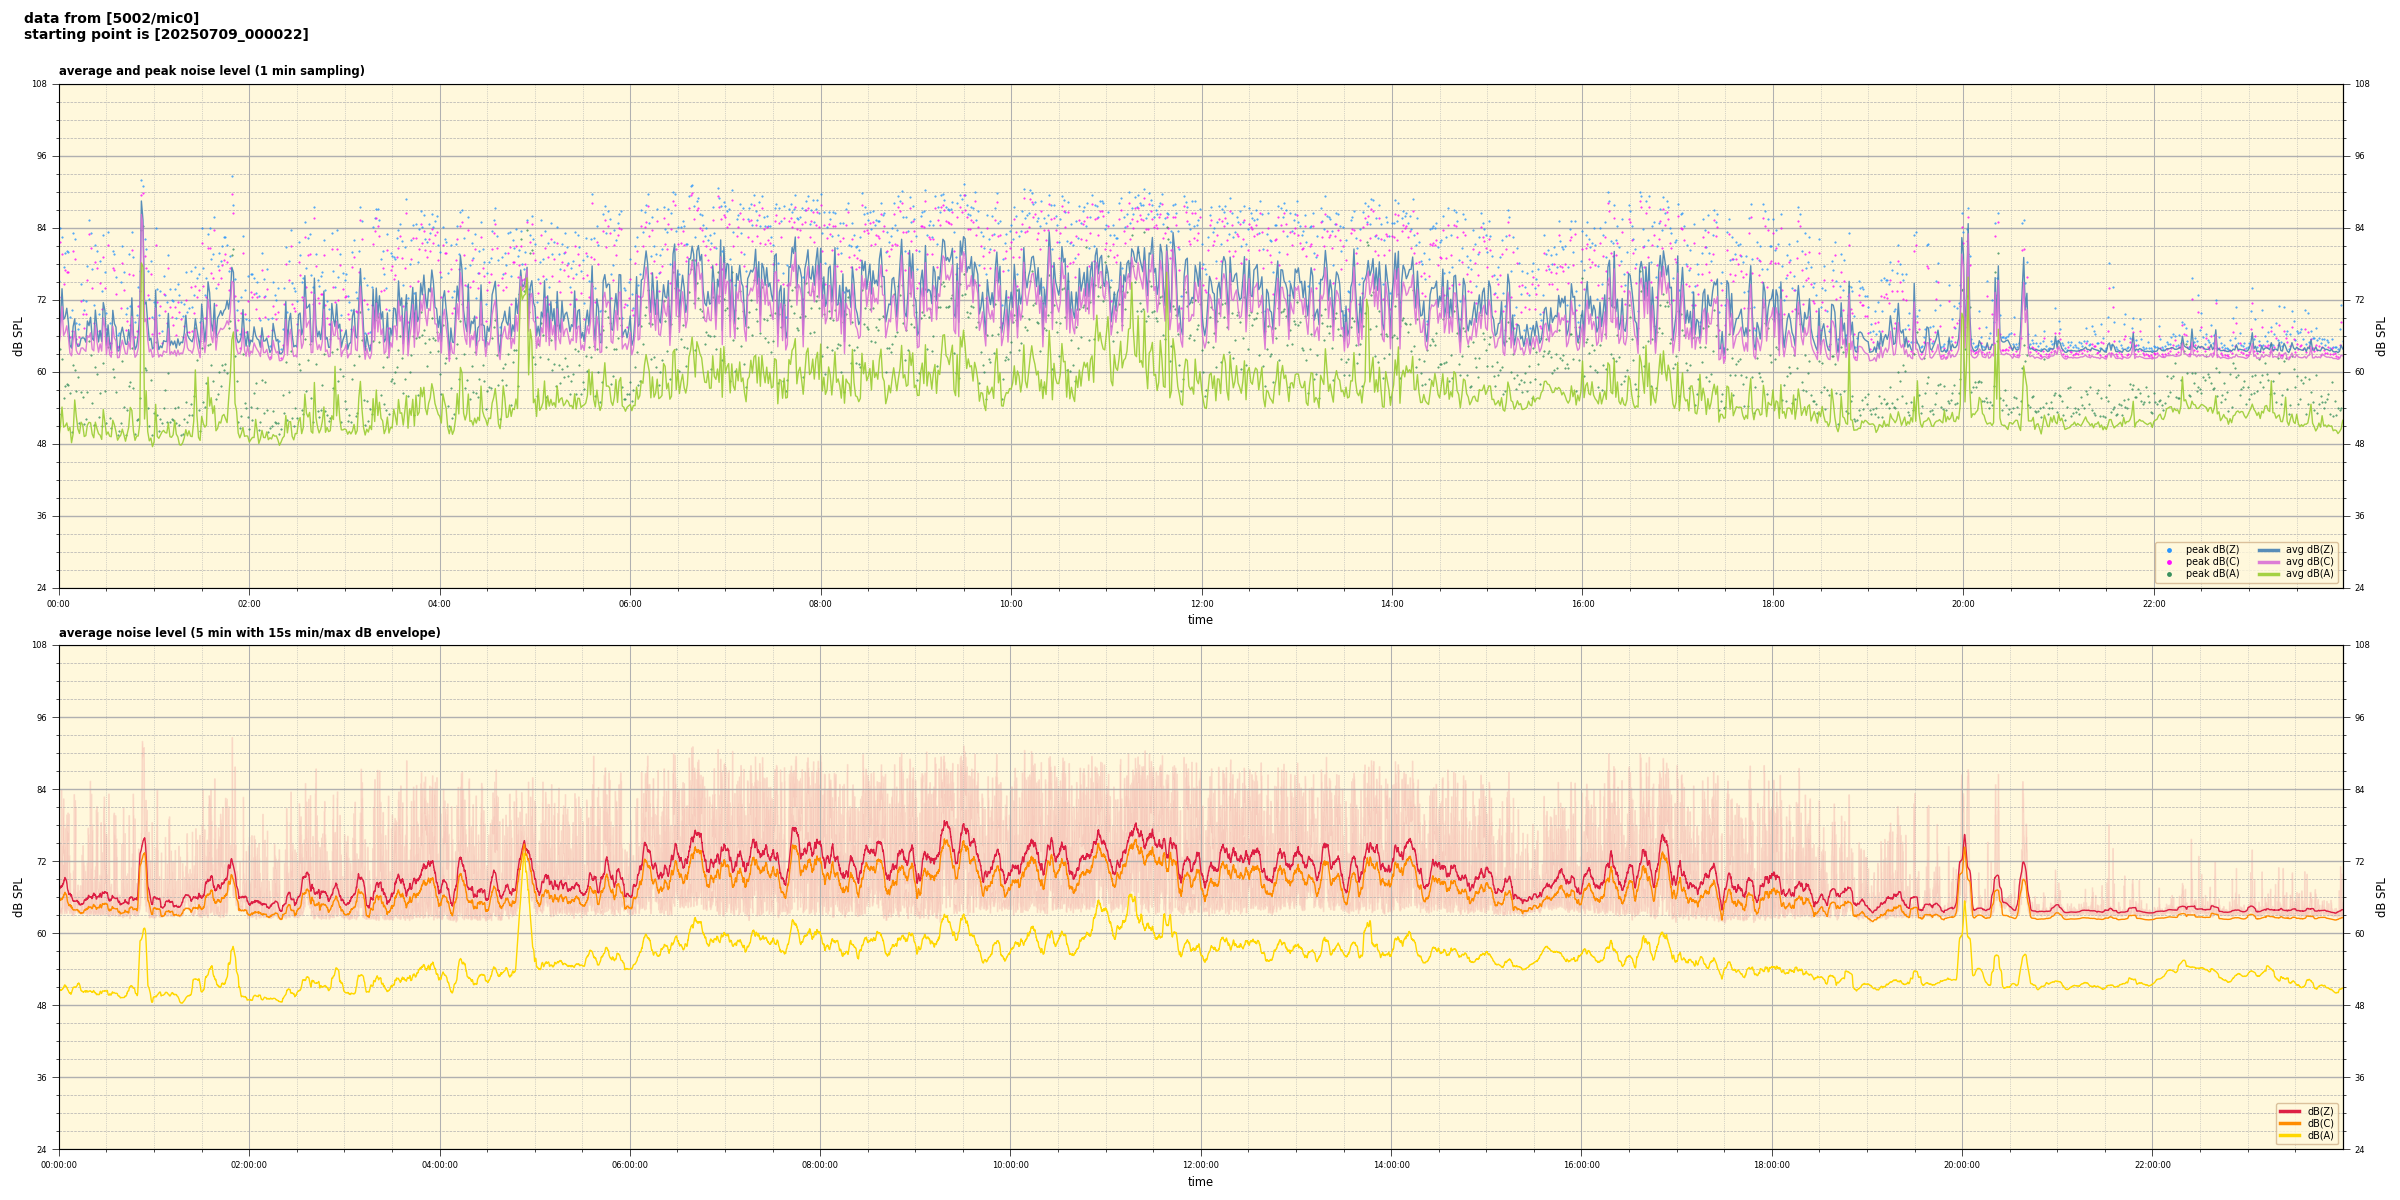Image resolution: width=2400 pixels, height=1200 pixels.
Task: Click the 12:00 tick label on upper chart
Action: pyautogui.click(x=1201, y=604)
